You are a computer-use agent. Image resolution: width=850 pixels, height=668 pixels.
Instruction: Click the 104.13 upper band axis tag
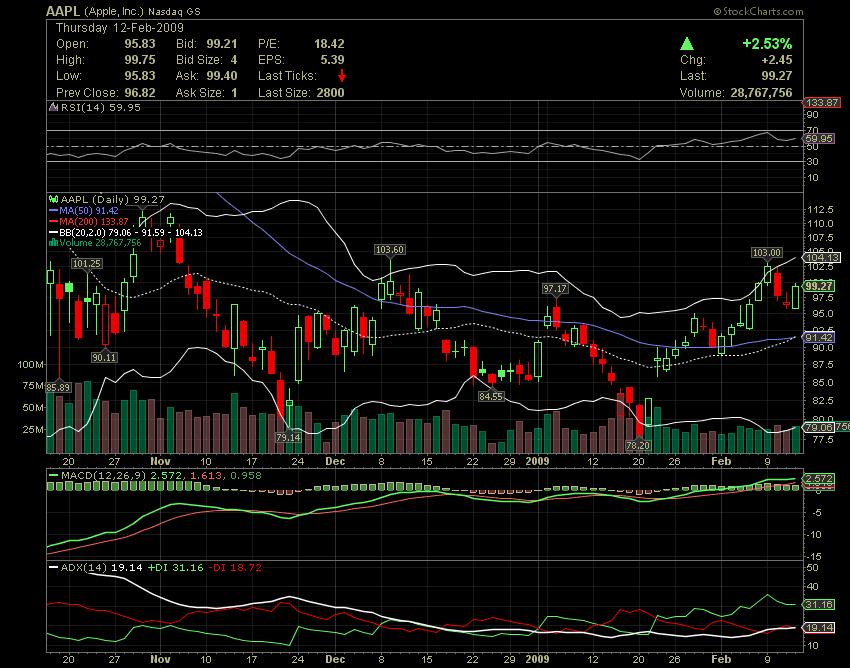[822, 258]
